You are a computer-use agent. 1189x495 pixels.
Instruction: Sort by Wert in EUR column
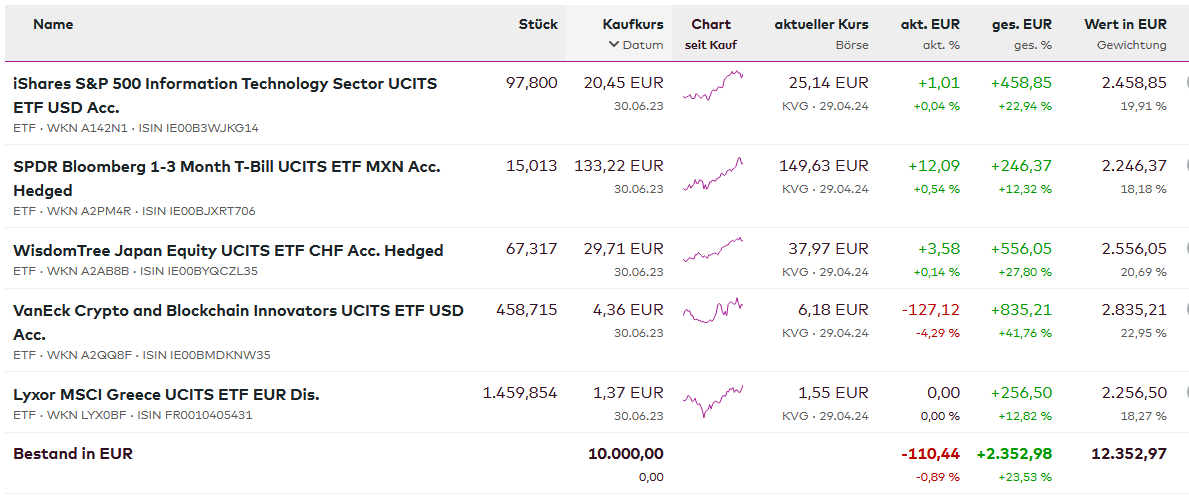tap(1125, 24)
